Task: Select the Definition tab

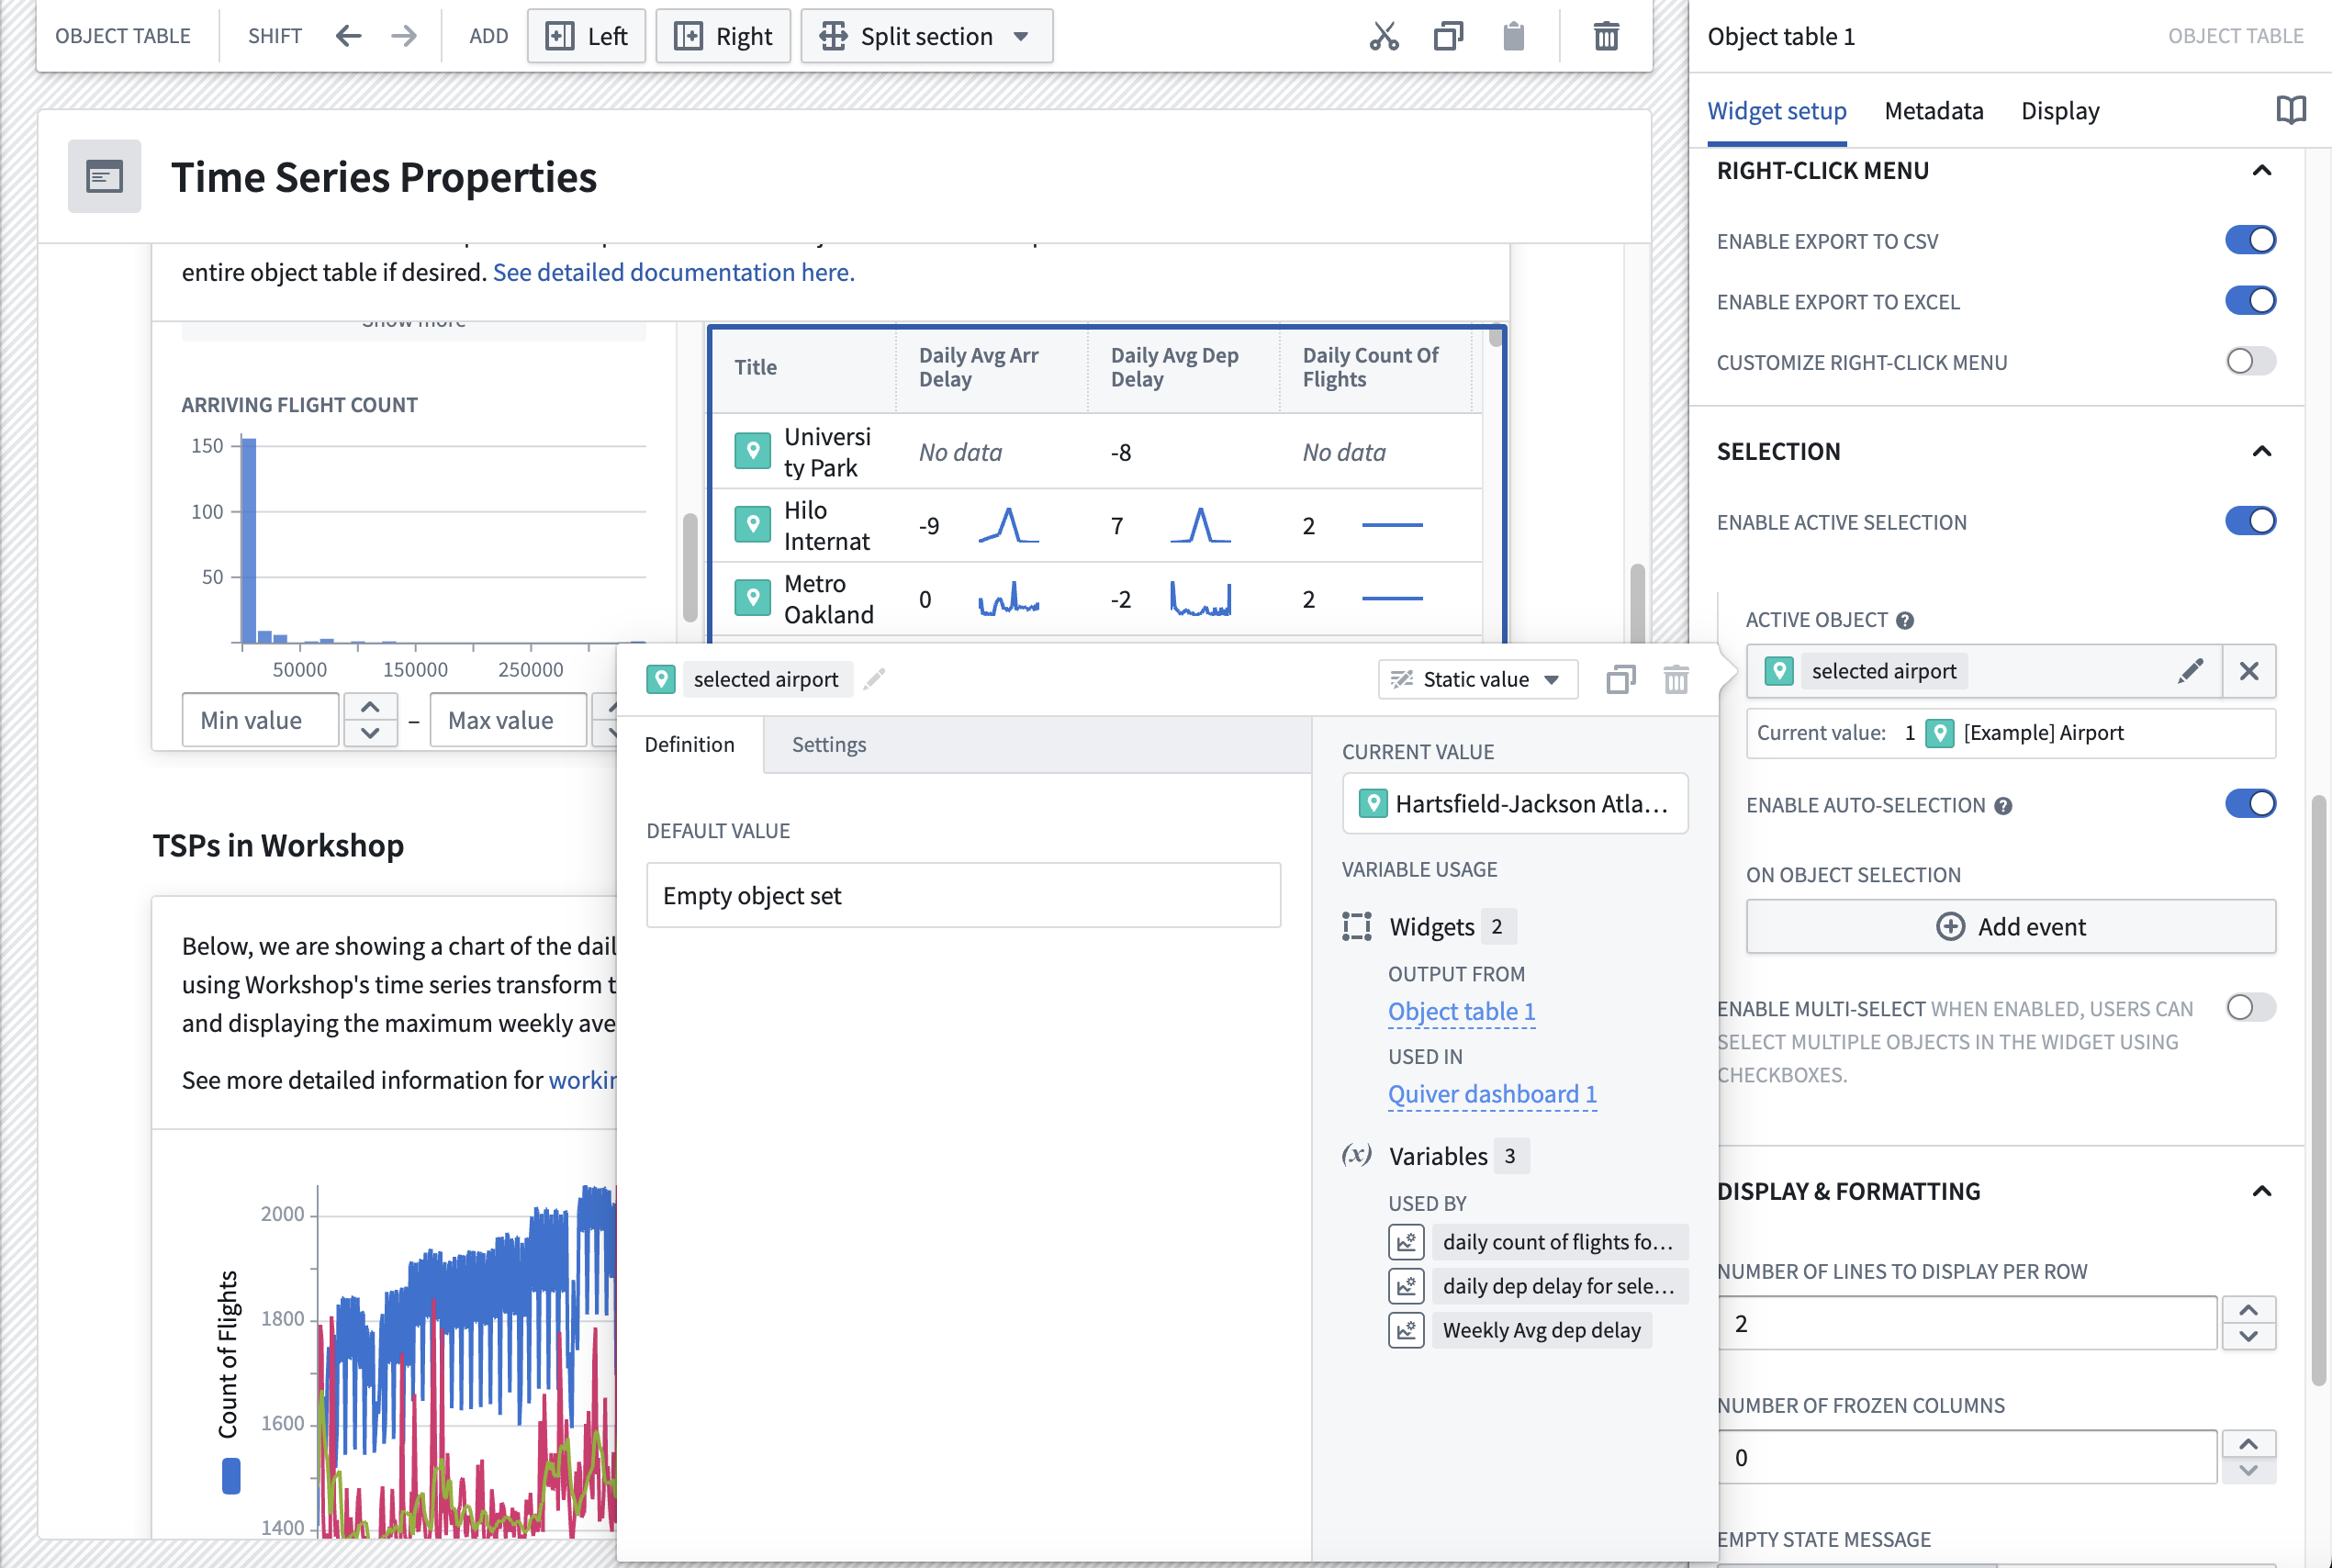Action: tap(689, 745)
